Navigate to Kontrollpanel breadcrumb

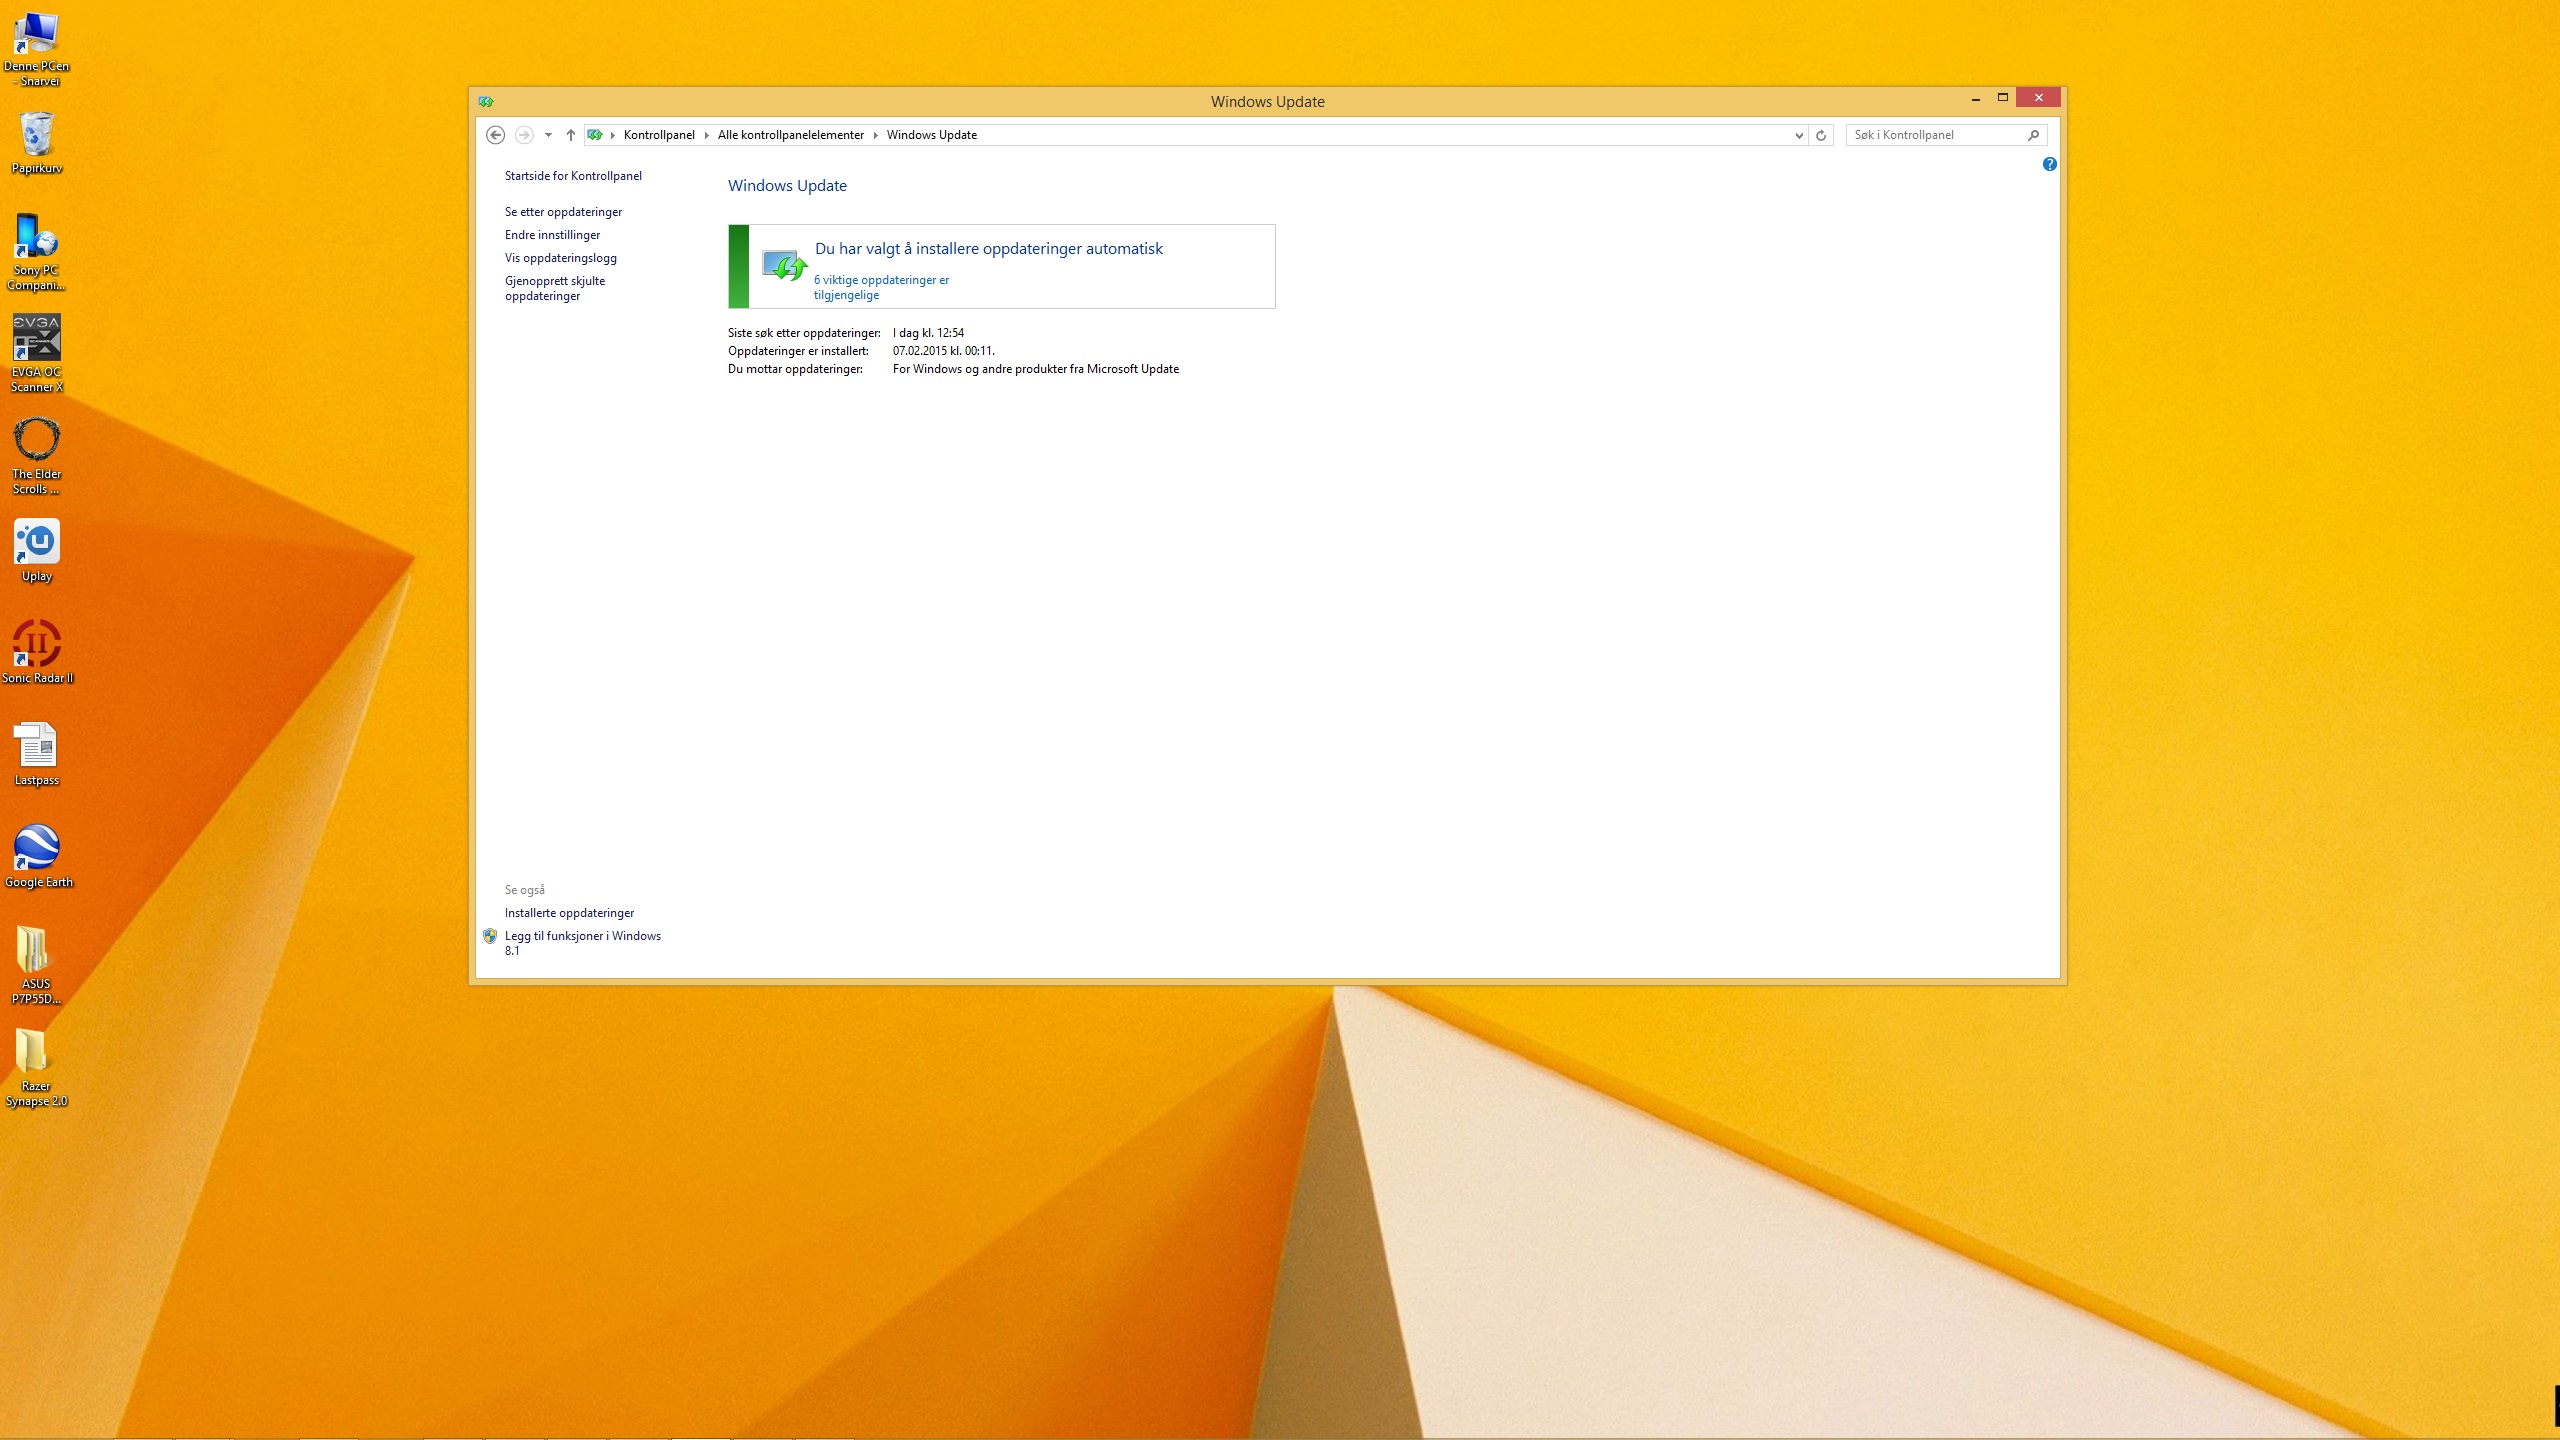[x=659, y=135]
